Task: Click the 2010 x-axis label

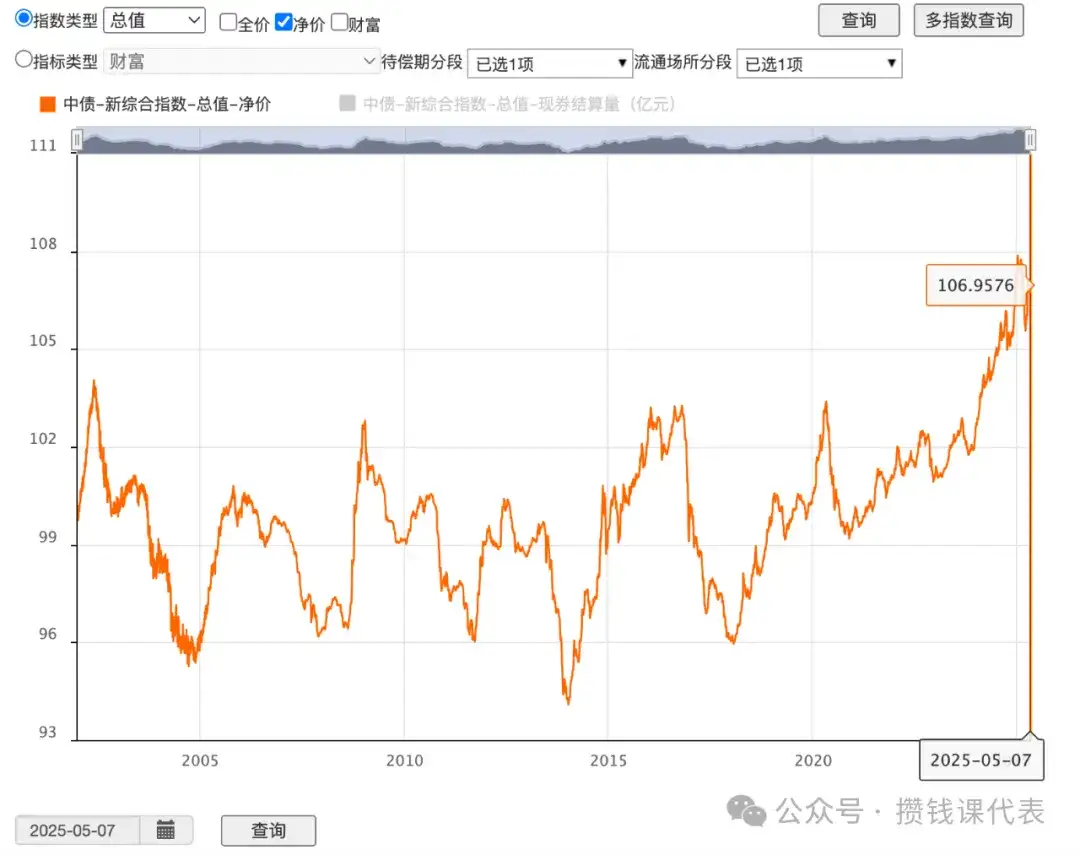Action: click(404, 761)
